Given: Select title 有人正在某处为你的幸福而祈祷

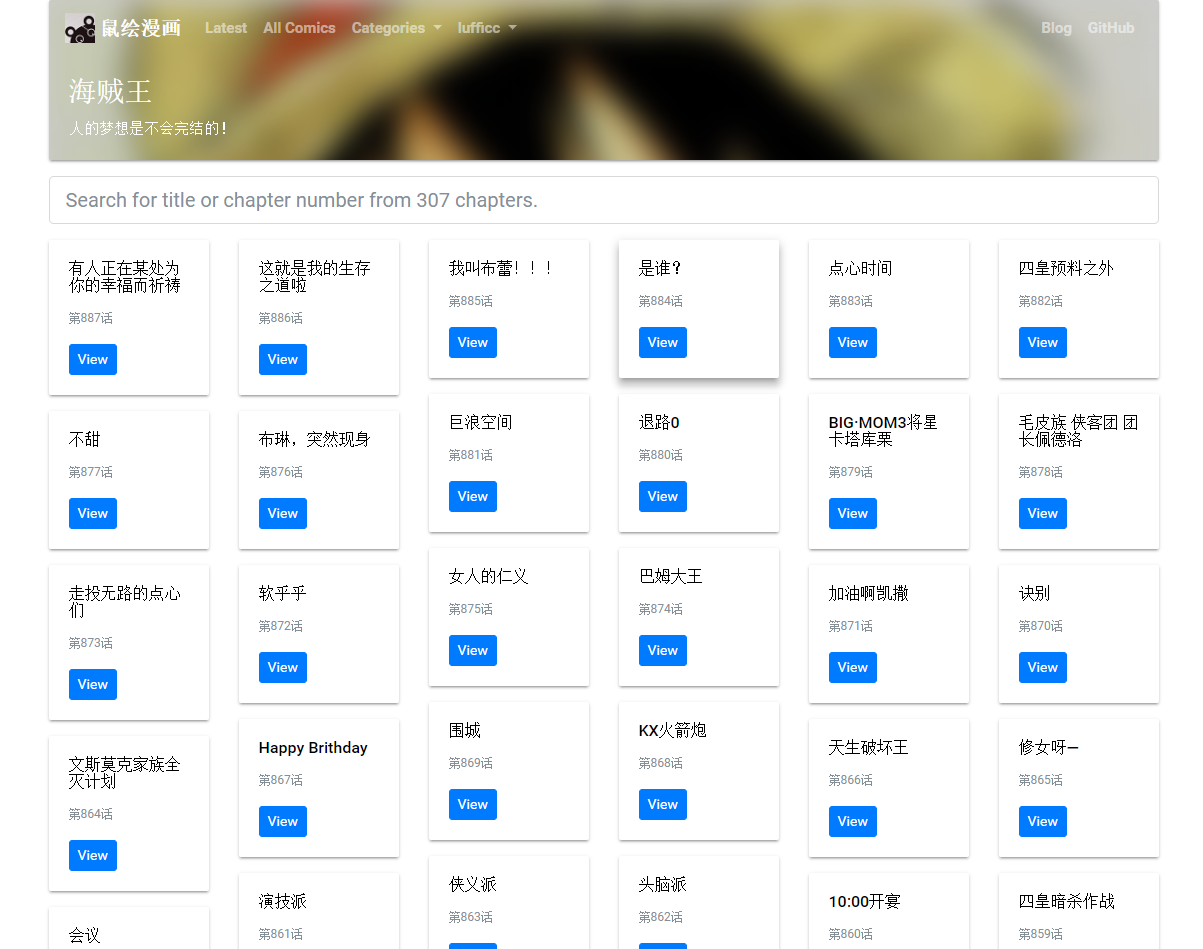Looking at the screenshot, I should 125,277.
